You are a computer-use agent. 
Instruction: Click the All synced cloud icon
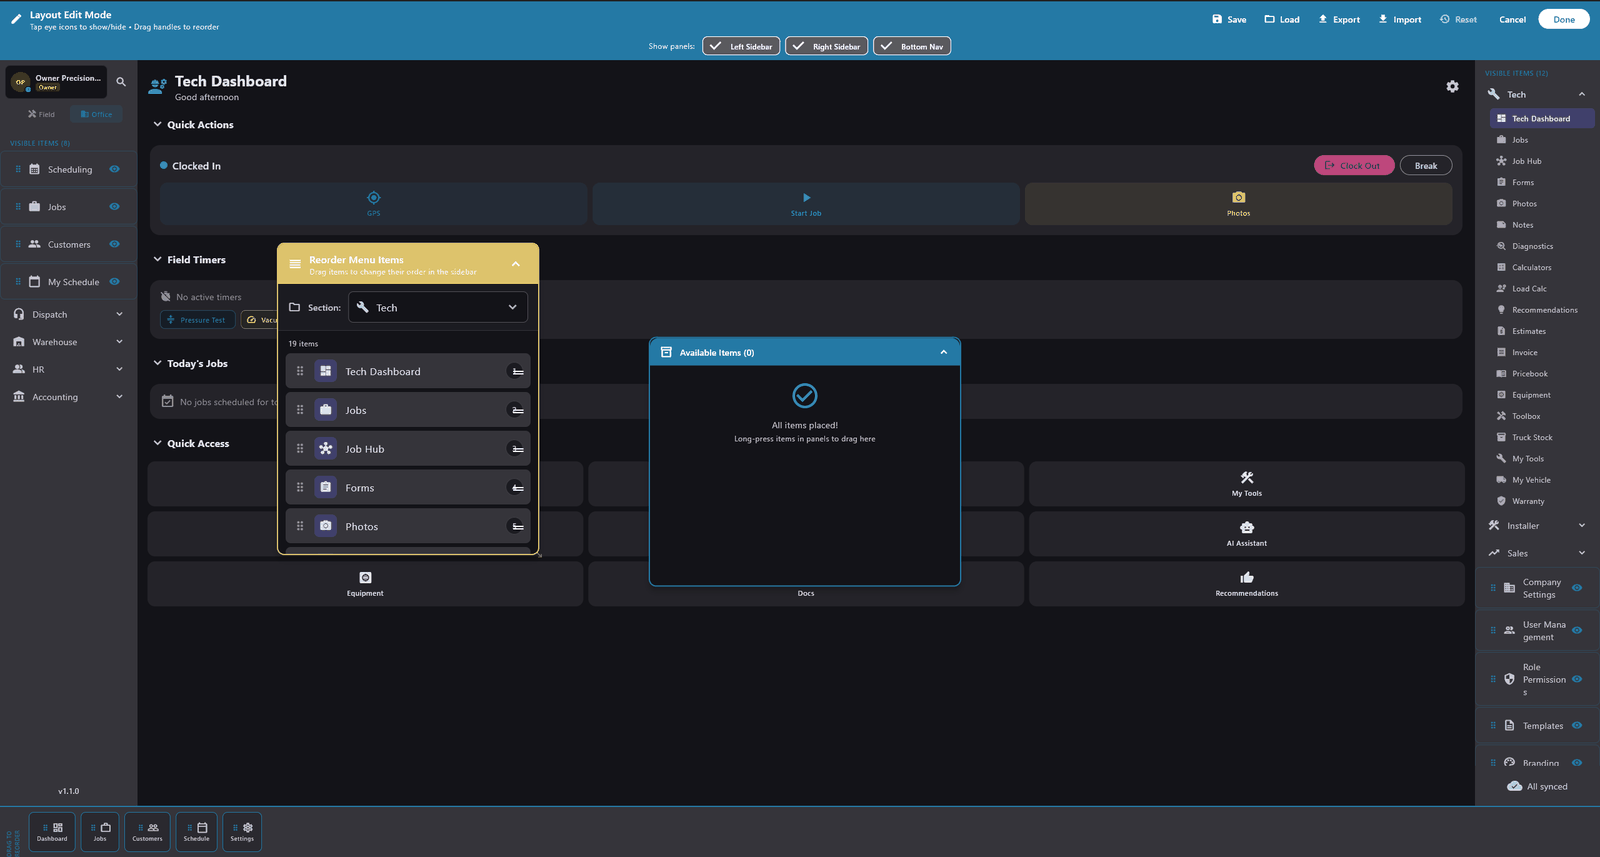[x=1514, y=786]
